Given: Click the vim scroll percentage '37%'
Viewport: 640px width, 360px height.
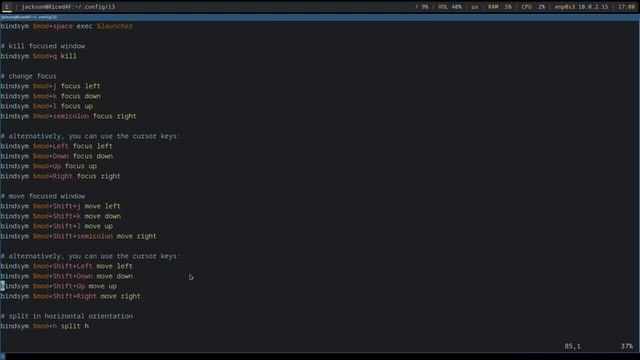Looking at the screenshot, I should 627,346.
